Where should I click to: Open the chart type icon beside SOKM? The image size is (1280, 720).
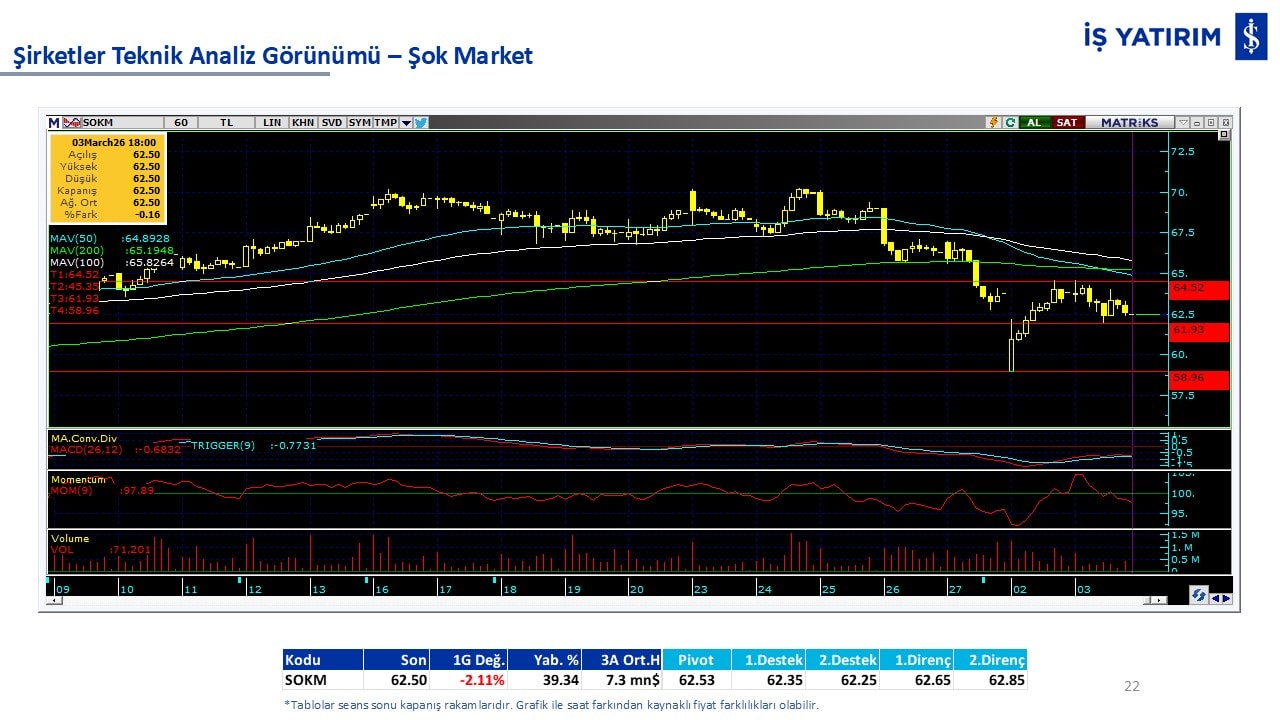72,122
